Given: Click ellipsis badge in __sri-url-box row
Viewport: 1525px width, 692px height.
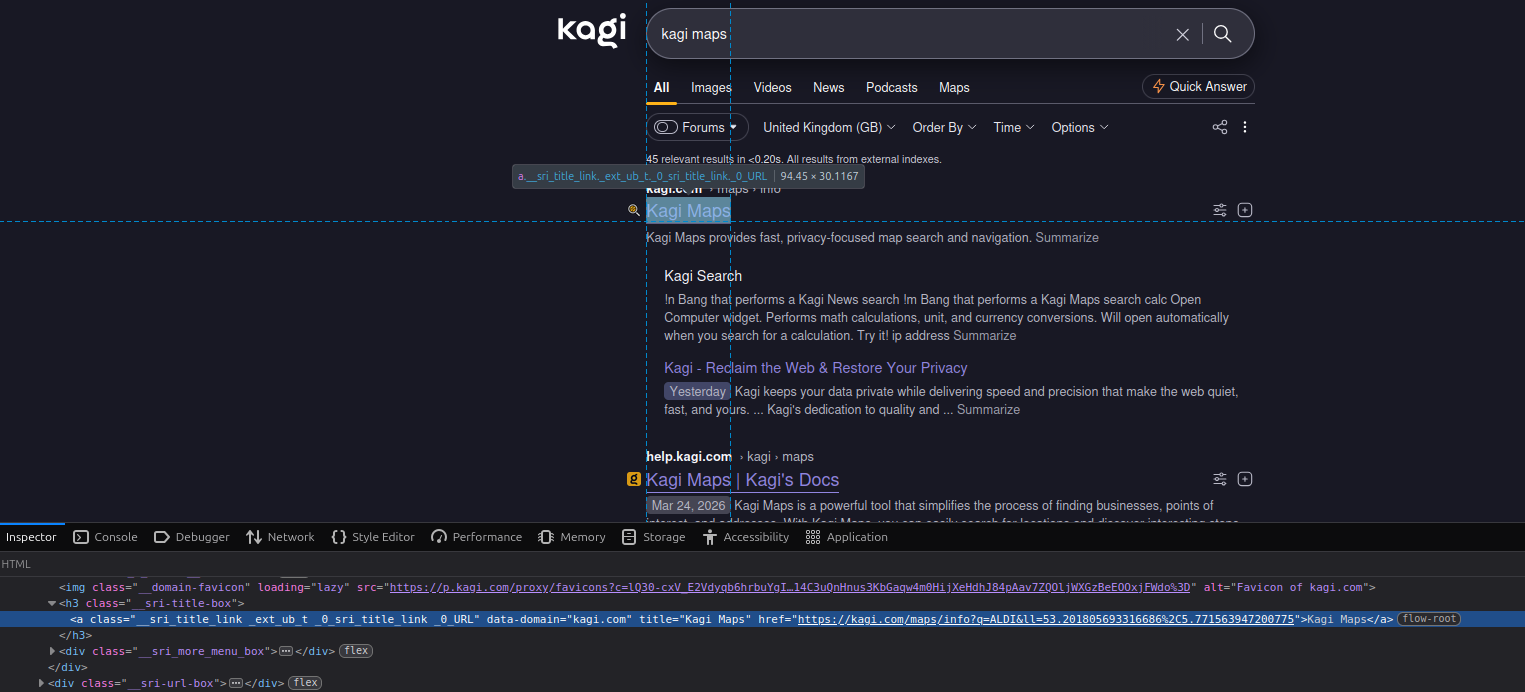Looking at the screenshot, I should [x=236, y=683].
